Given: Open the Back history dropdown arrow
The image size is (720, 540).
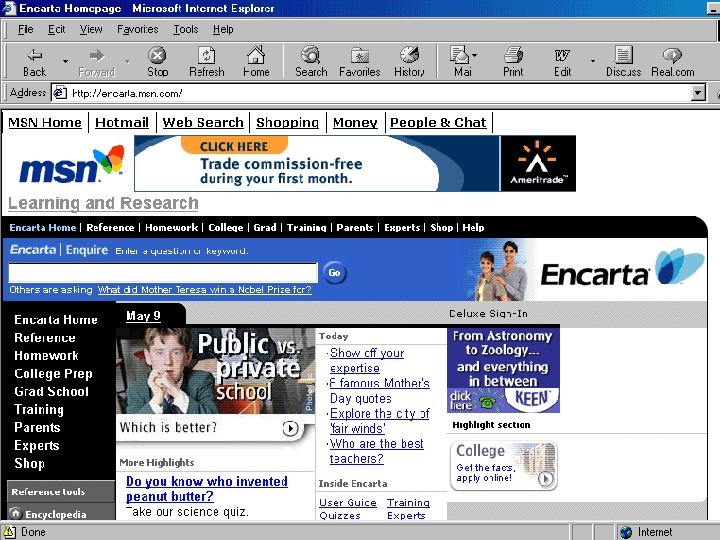Looking at the screenshot, I should (x=65, y=61).
